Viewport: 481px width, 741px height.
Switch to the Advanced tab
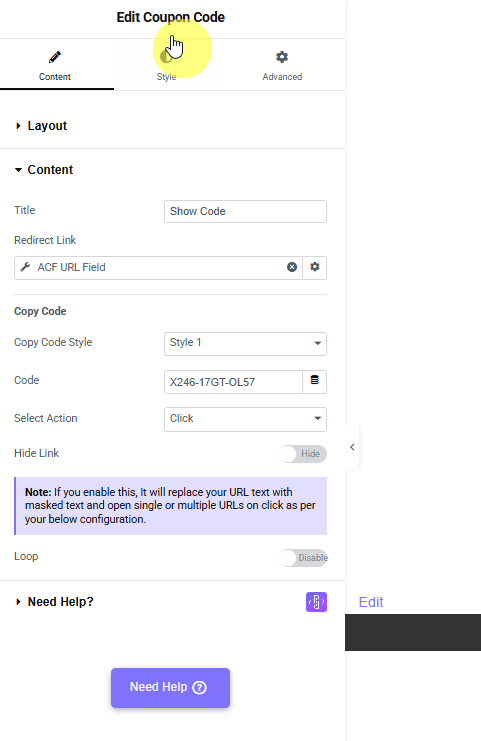[x=282, y=65]
